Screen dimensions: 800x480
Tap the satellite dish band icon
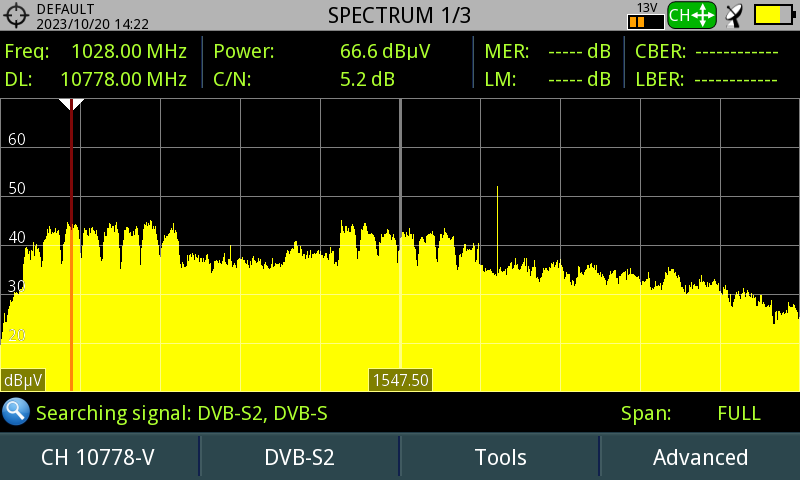point(734,16)
